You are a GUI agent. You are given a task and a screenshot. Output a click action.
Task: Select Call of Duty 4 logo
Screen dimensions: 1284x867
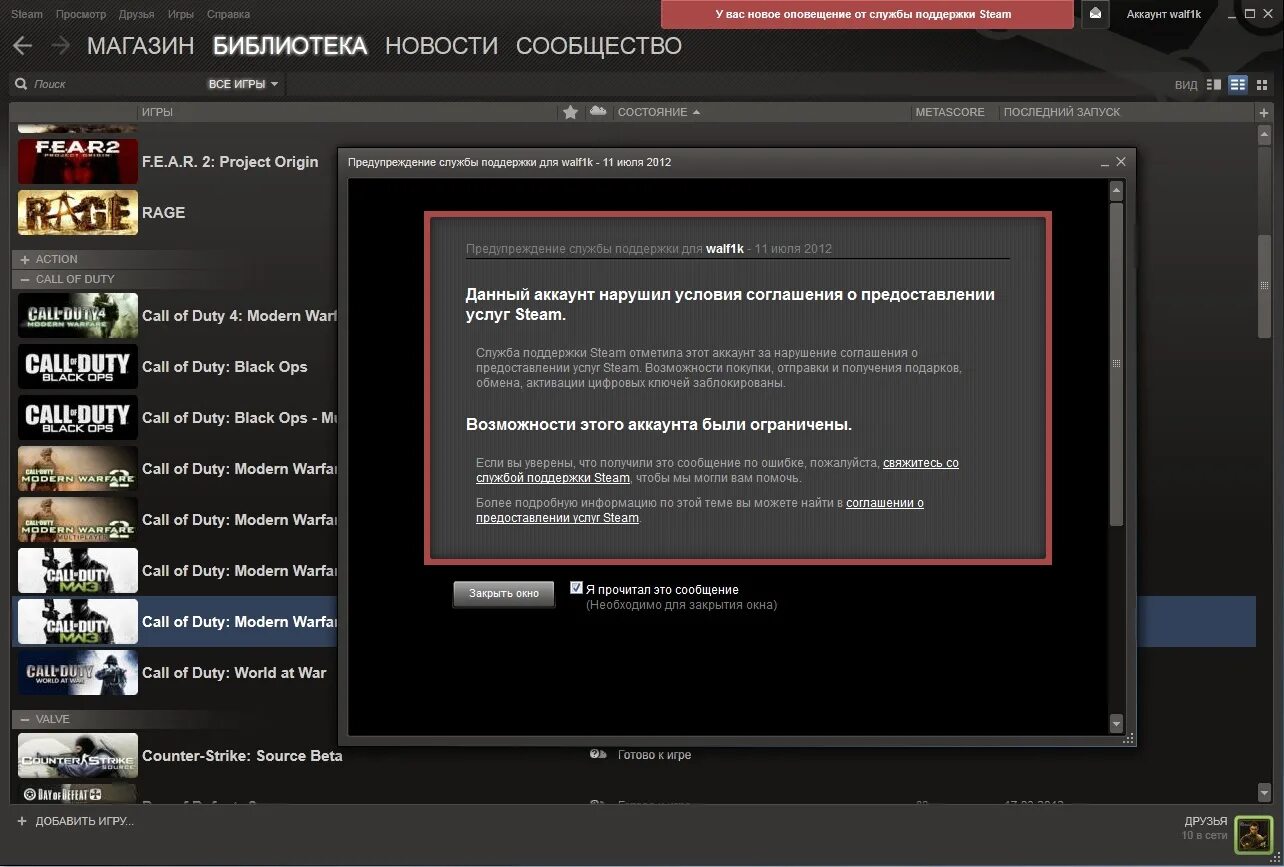coord(78,316)
